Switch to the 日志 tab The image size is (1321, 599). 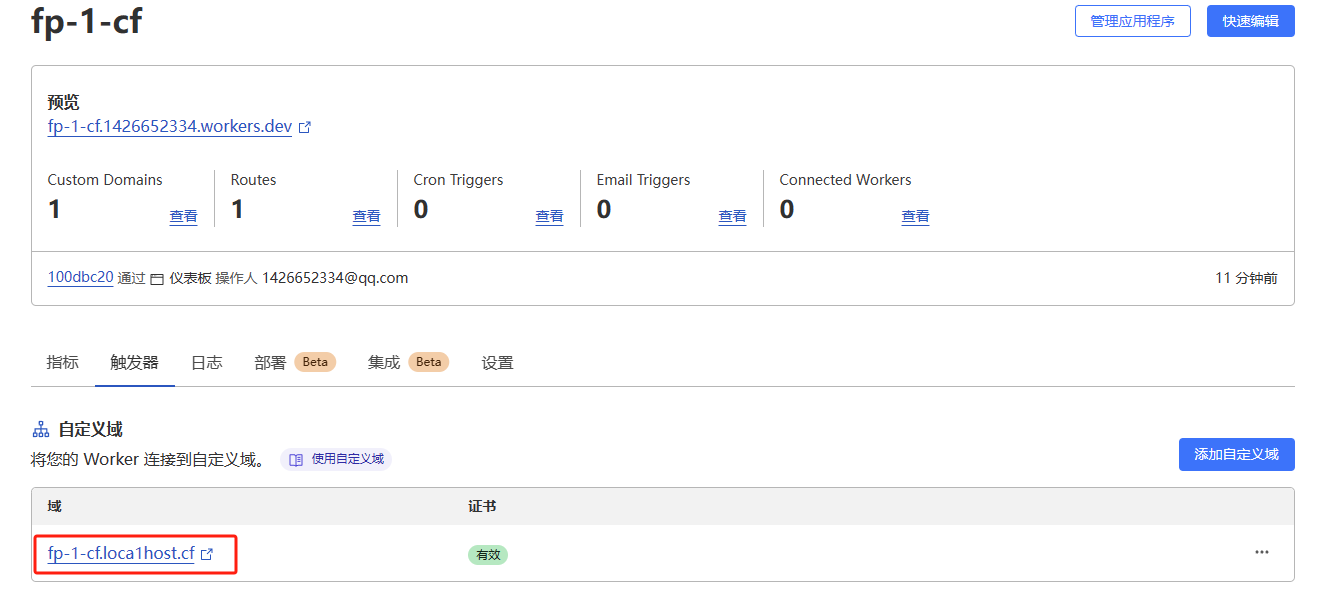tap(206, 362)
